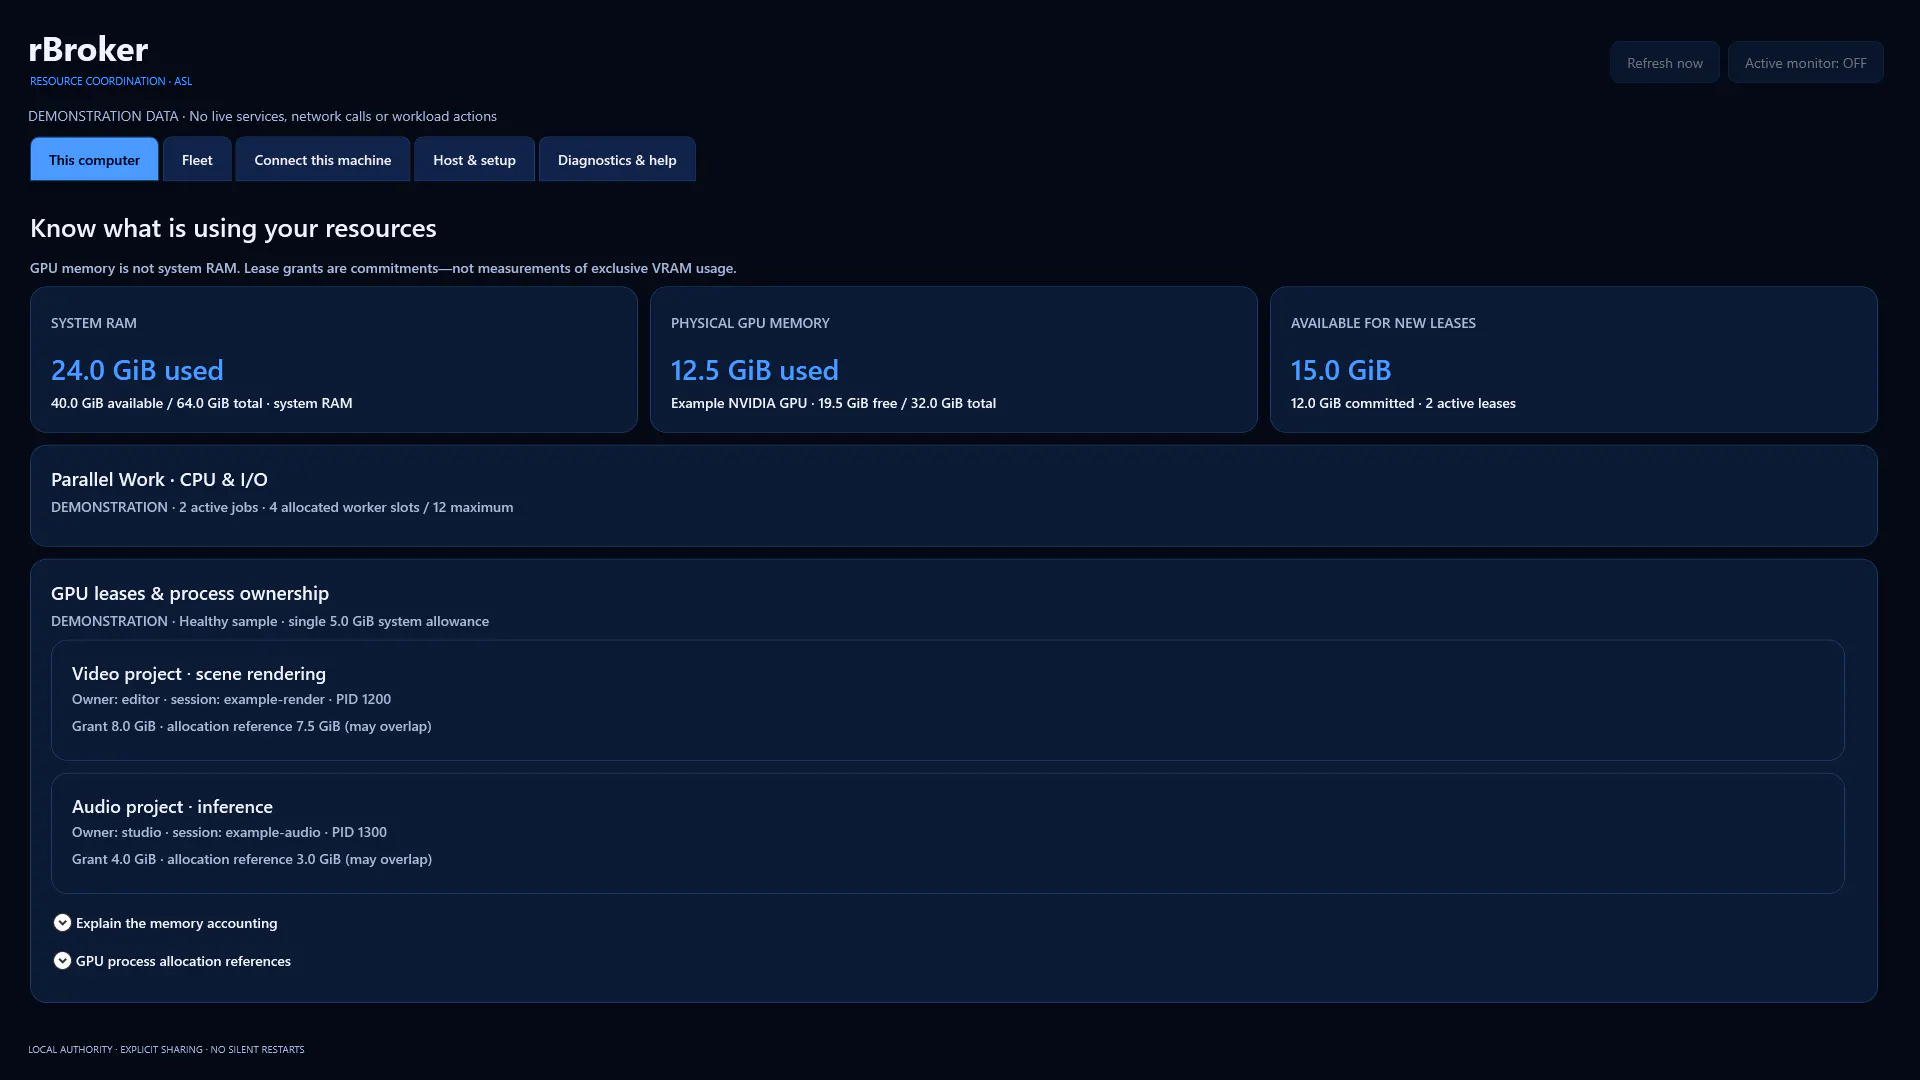
Task: Click GPU leases & process ownership heading
Action: click(x=190, y=593)
